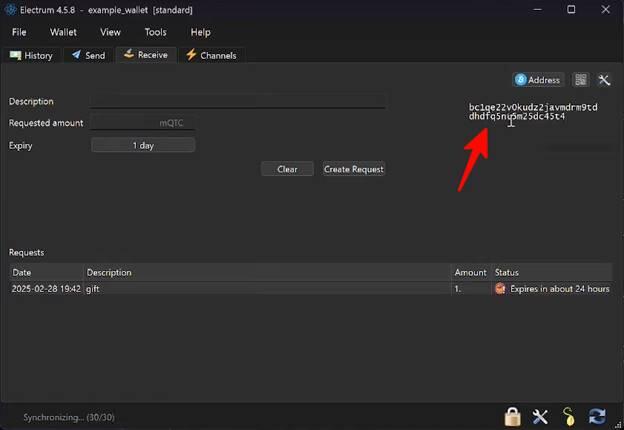Show the QR code view

[581, 80]
